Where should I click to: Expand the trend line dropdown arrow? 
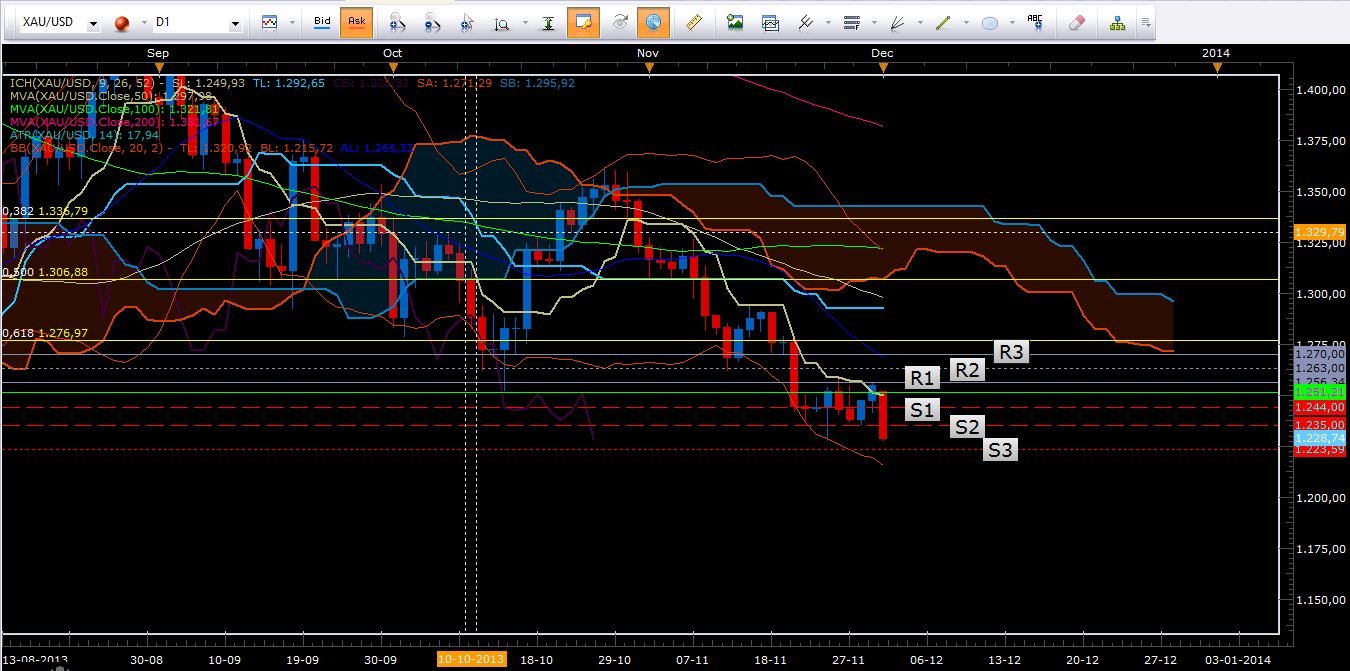[965, 22]
